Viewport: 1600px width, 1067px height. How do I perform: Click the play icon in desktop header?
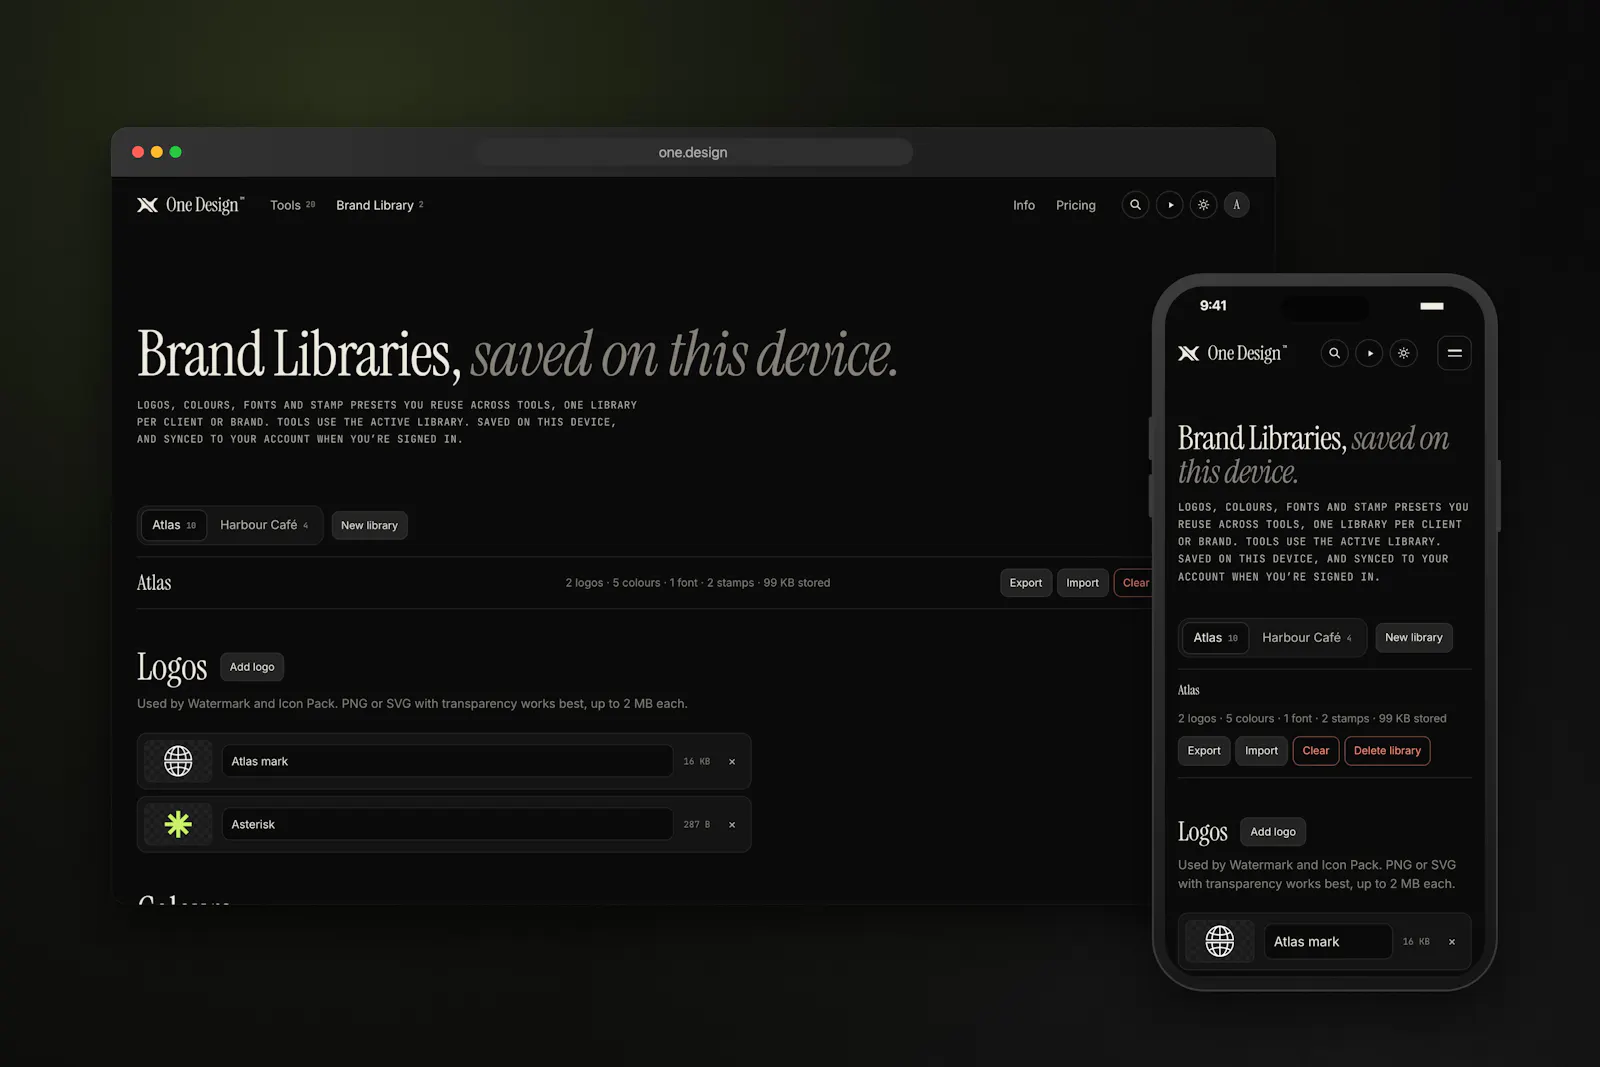tap(1169, 205)
